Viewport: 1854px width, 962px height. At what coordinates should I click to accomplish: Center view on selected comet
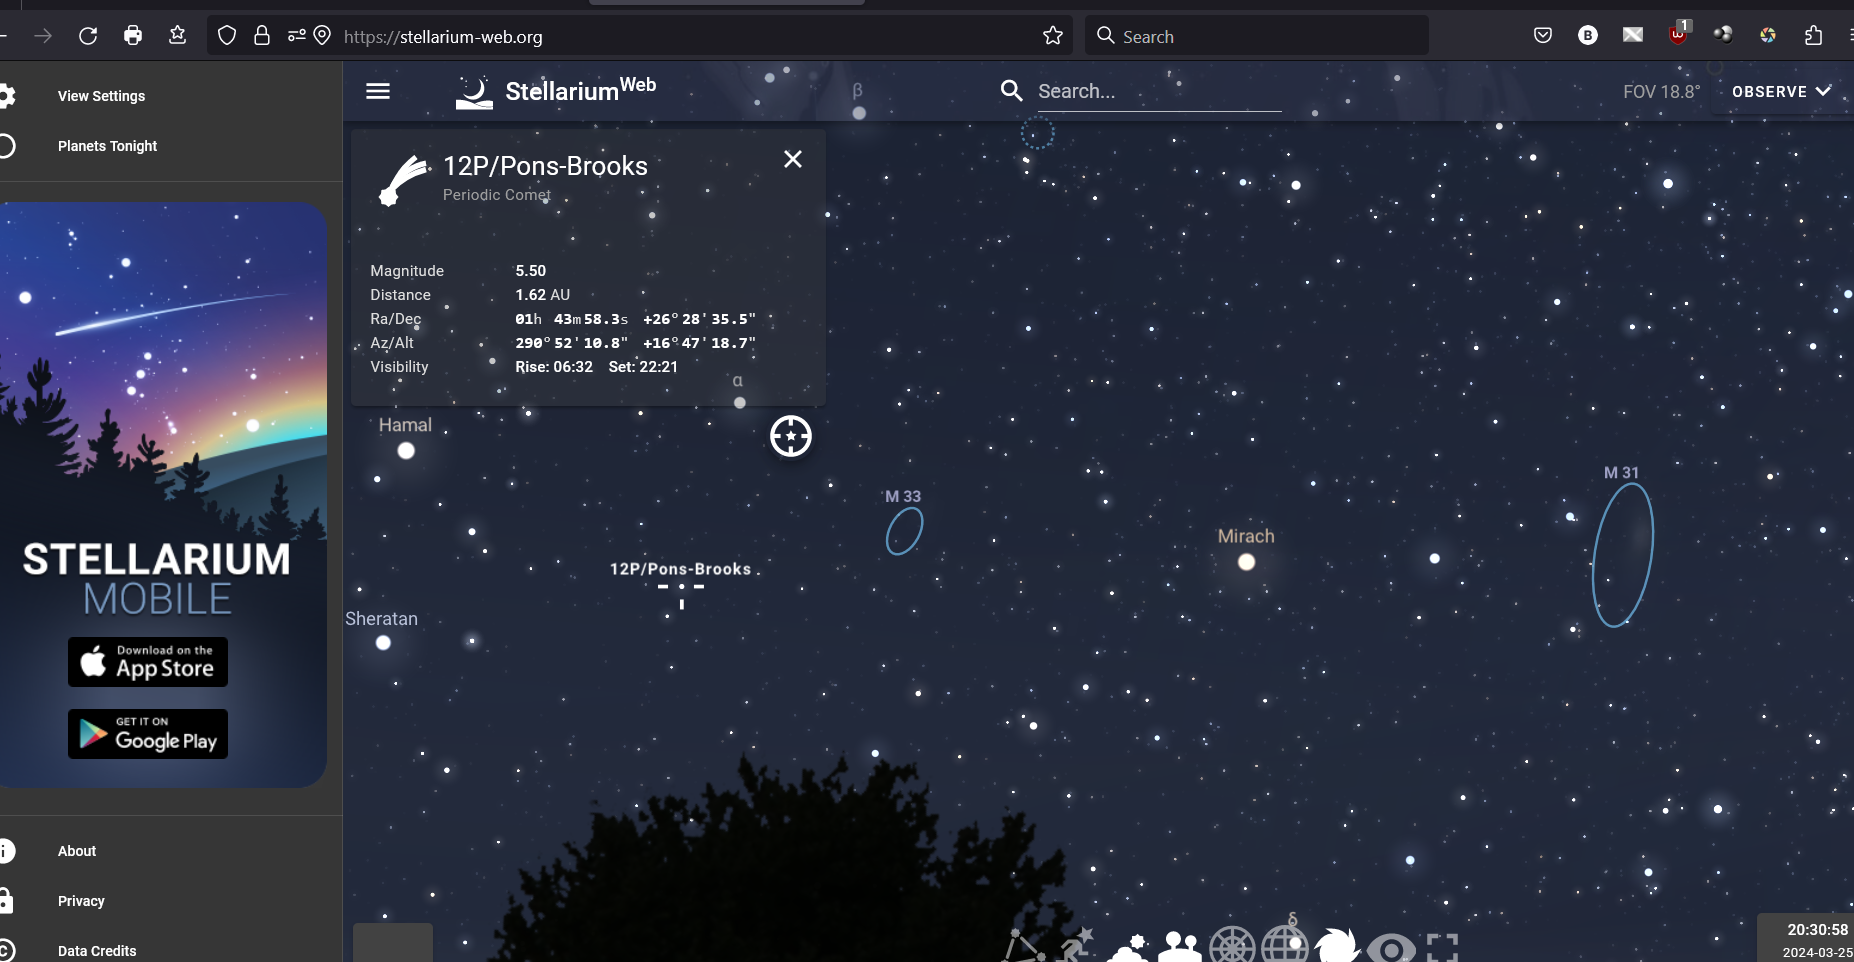pyautogui.click(x=791, y=436)
